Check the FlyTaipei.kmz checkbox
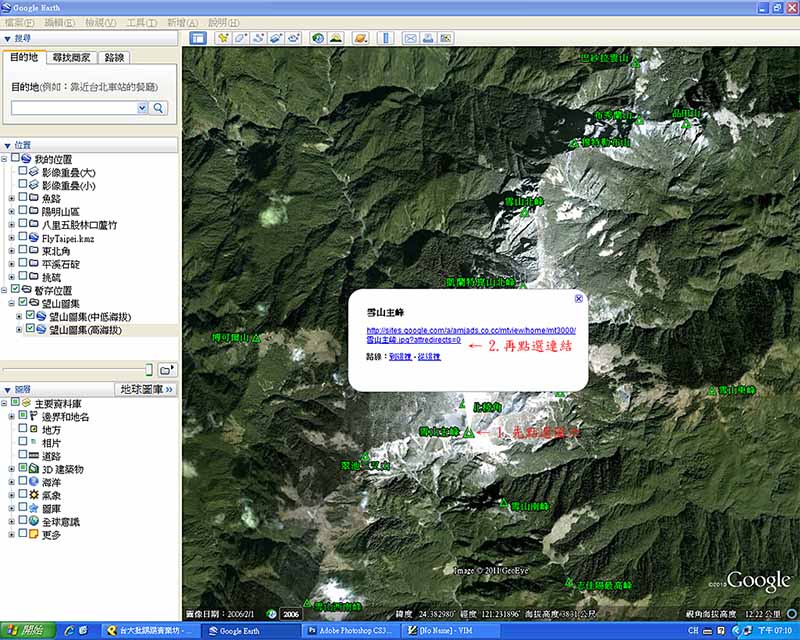 (x=23, y=236)
